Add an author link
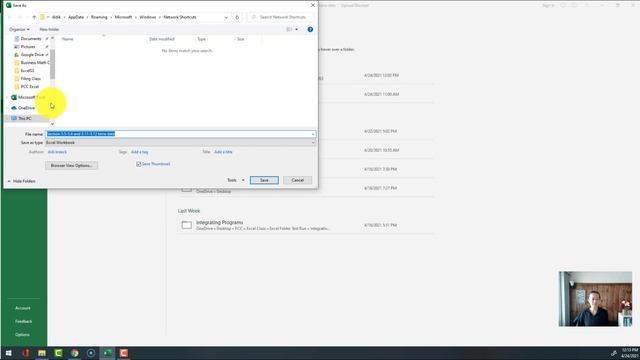The height and width of the screenshot is (360, 640). click(x=57, y=152)
